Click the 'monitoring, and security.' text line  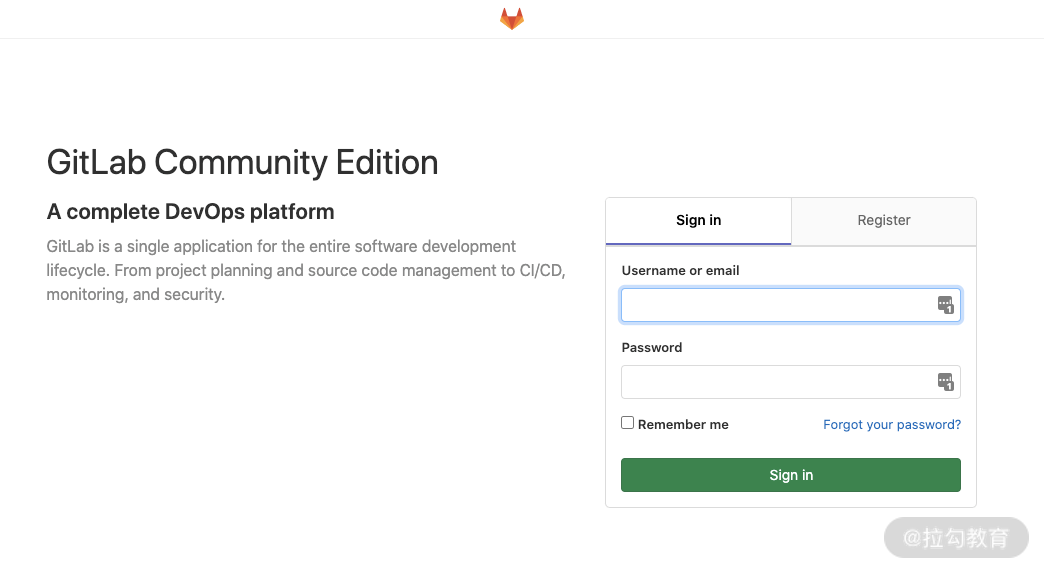135,294
